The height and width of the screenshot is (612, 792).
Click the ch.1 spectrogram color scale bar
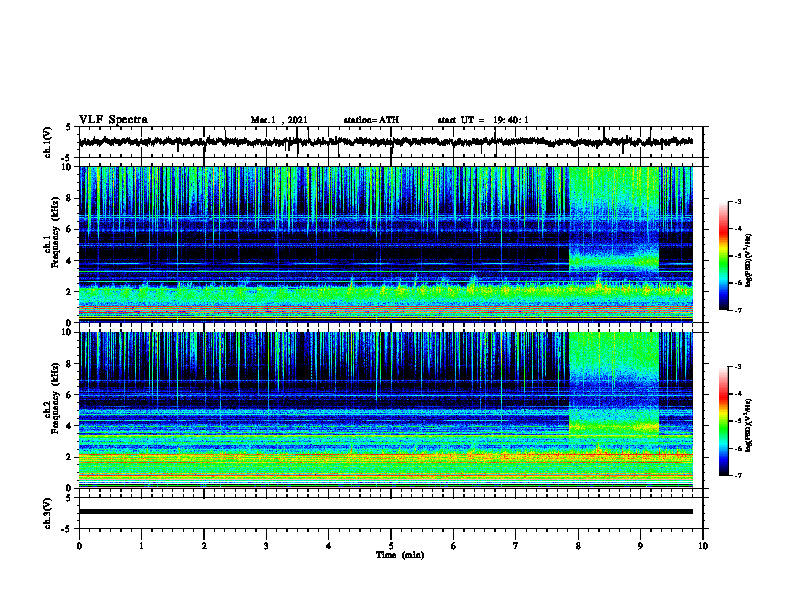pyautogui.click(x=723, y=256)
